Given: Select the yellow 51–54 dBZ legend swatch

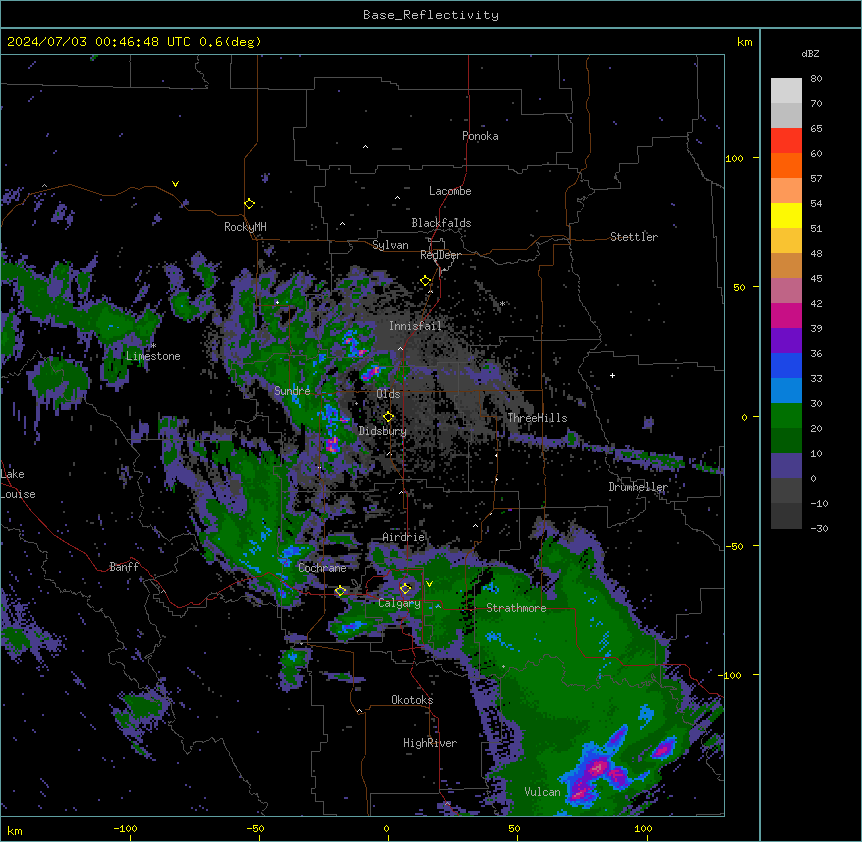Looking at the screenshot, I should pos(786,215).
